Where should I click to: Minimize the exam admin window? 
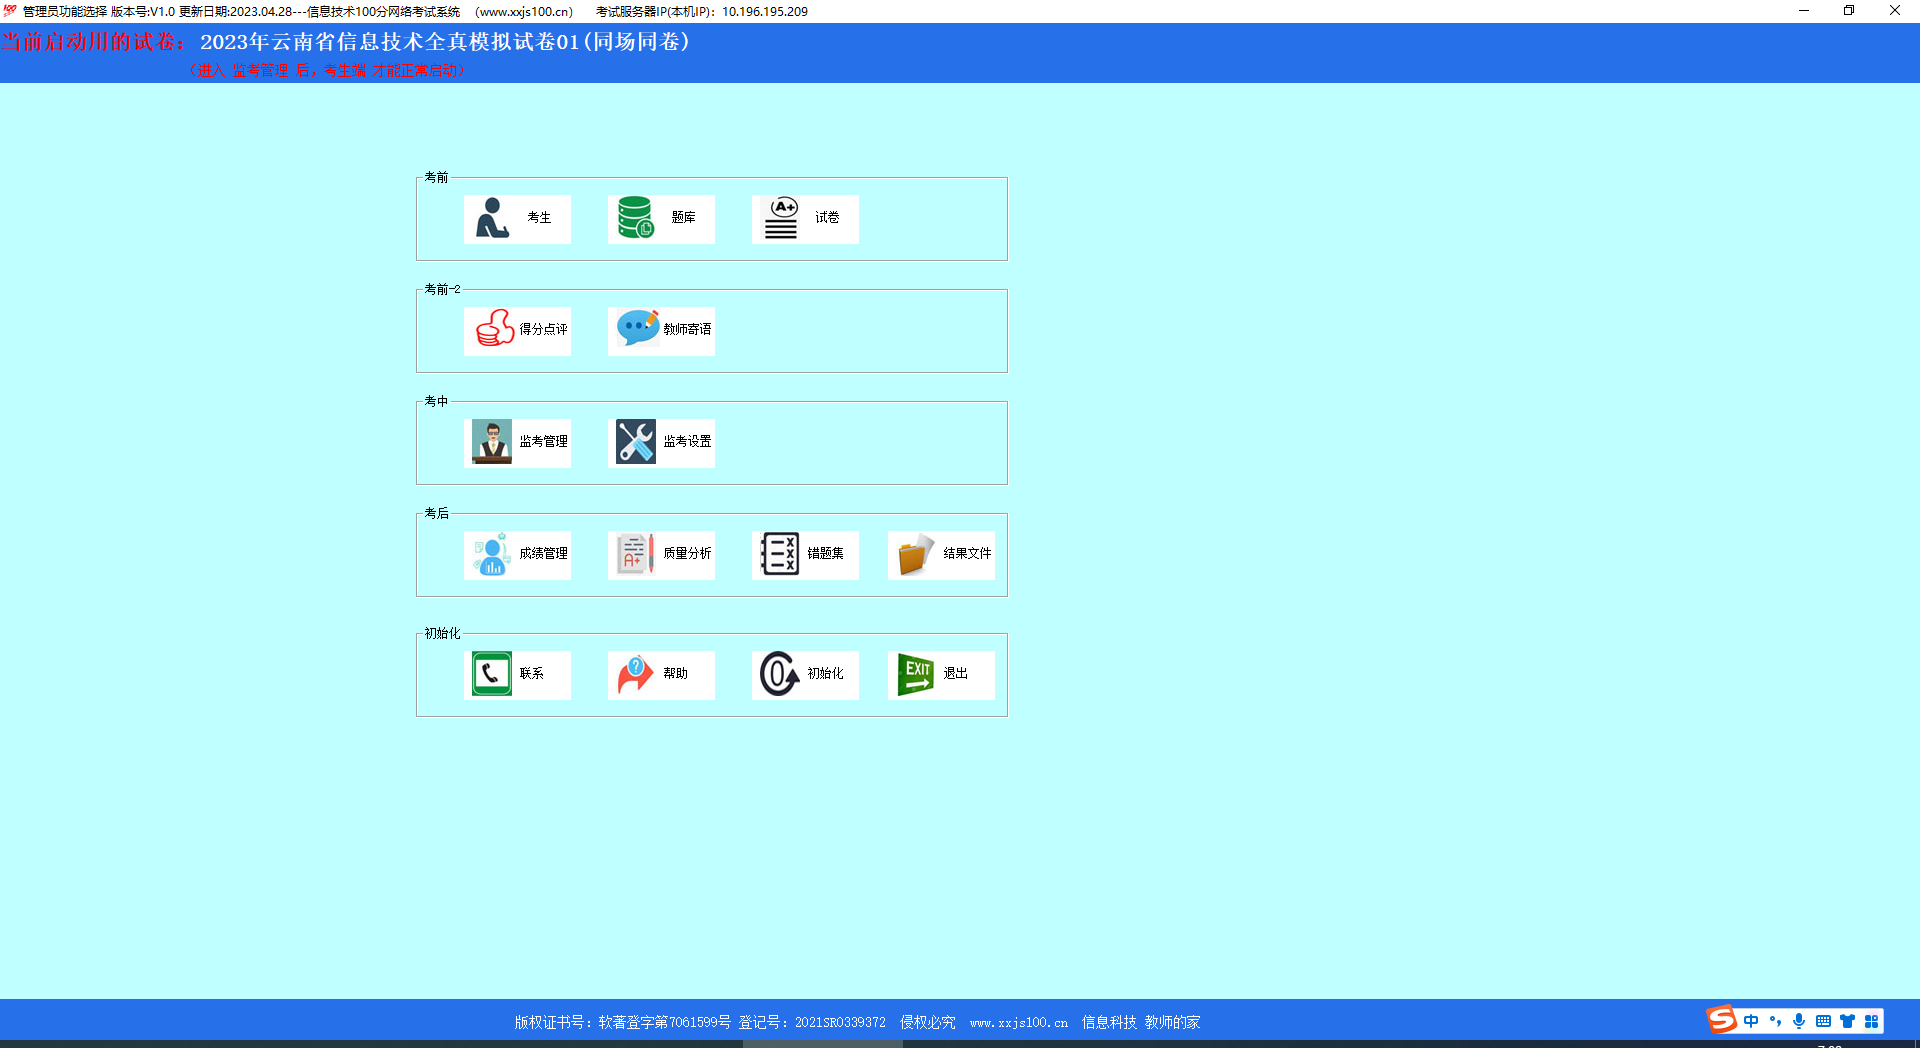pyautogui.click(x=1804, y=11)
